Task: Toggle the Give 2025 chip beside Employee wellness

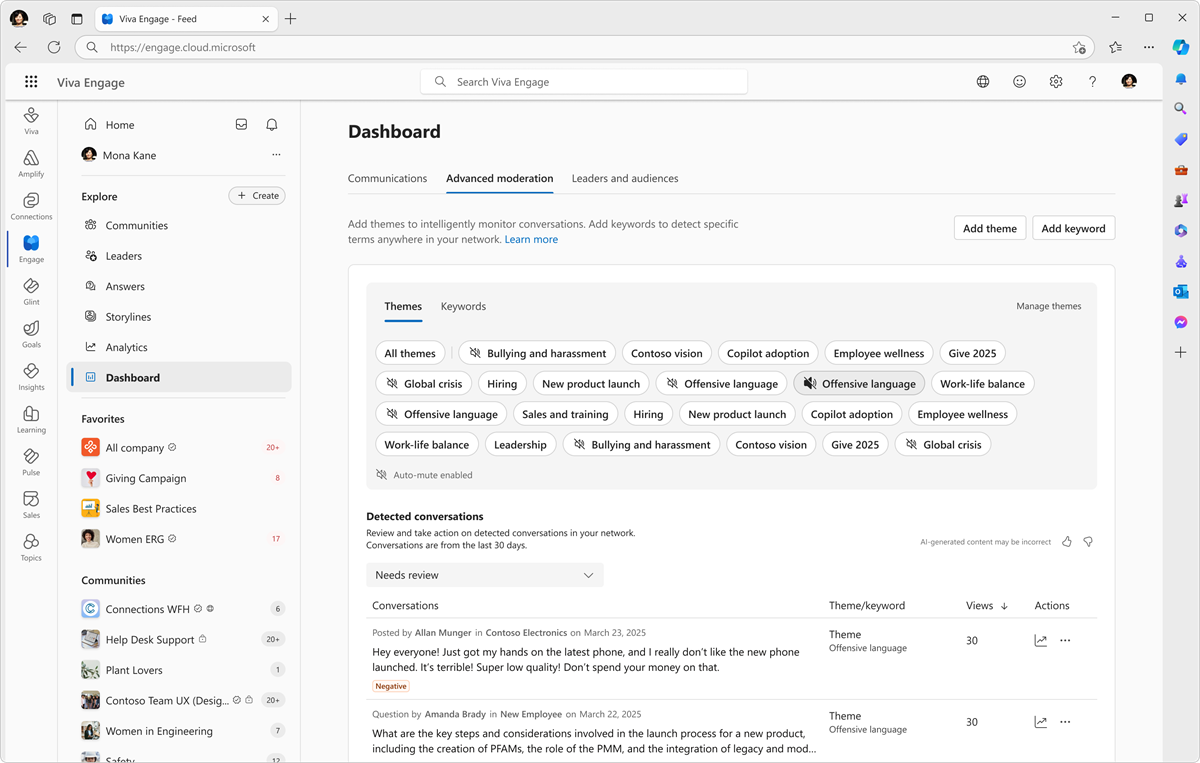Action: click(x=972, y=353)
